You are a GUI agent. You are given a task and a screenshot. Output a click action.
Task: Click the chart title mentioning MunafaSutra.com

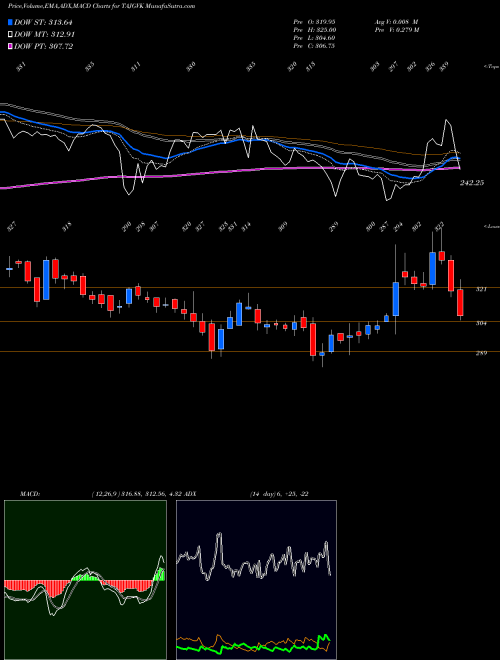point(101,6)
